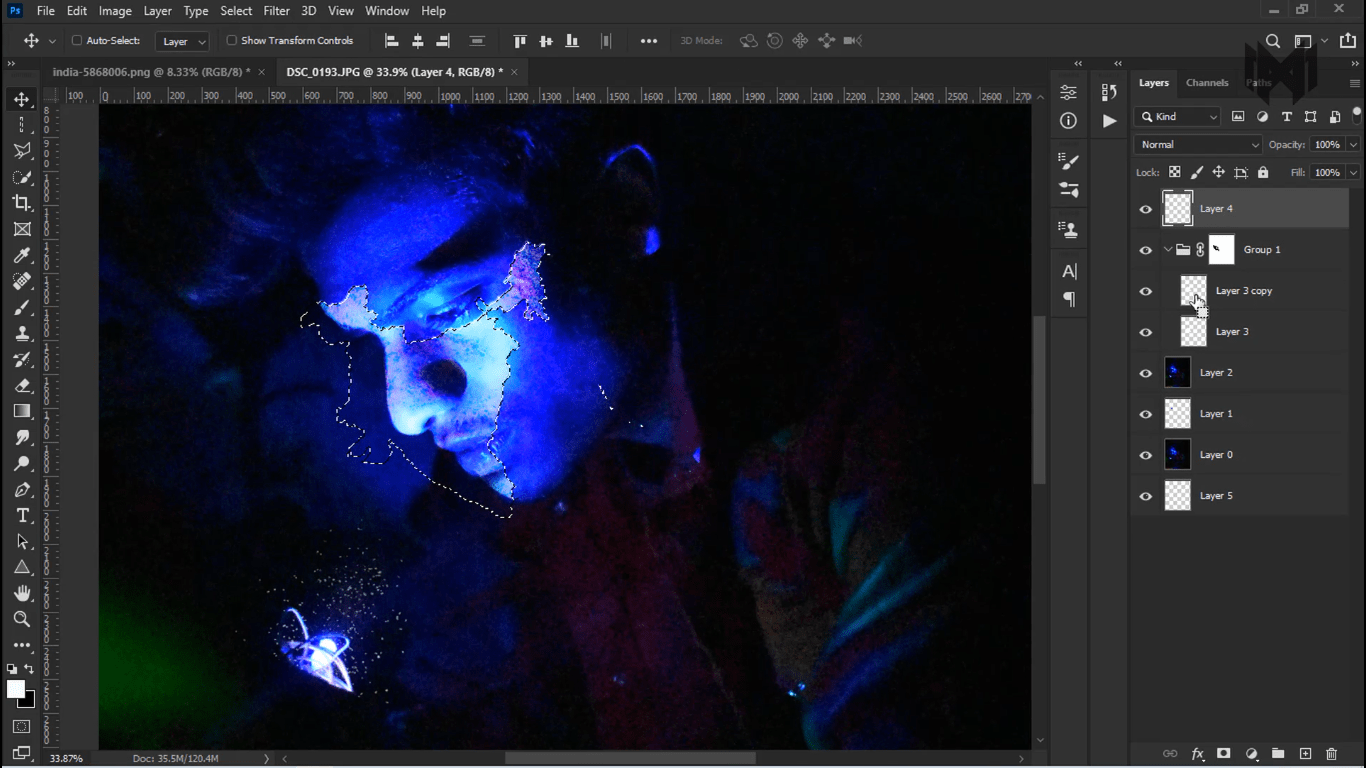
Task: Open layer style fx menu
Action: click(1197, 754)
